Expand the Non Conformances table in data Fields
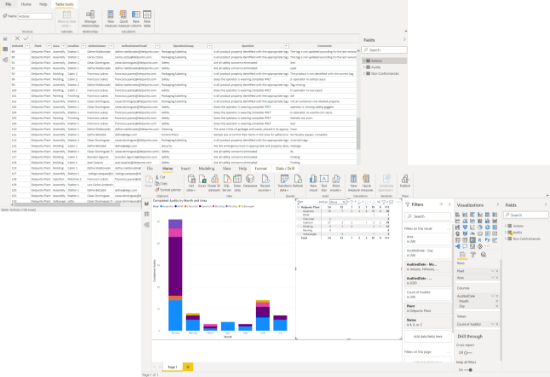 (364, 74)
